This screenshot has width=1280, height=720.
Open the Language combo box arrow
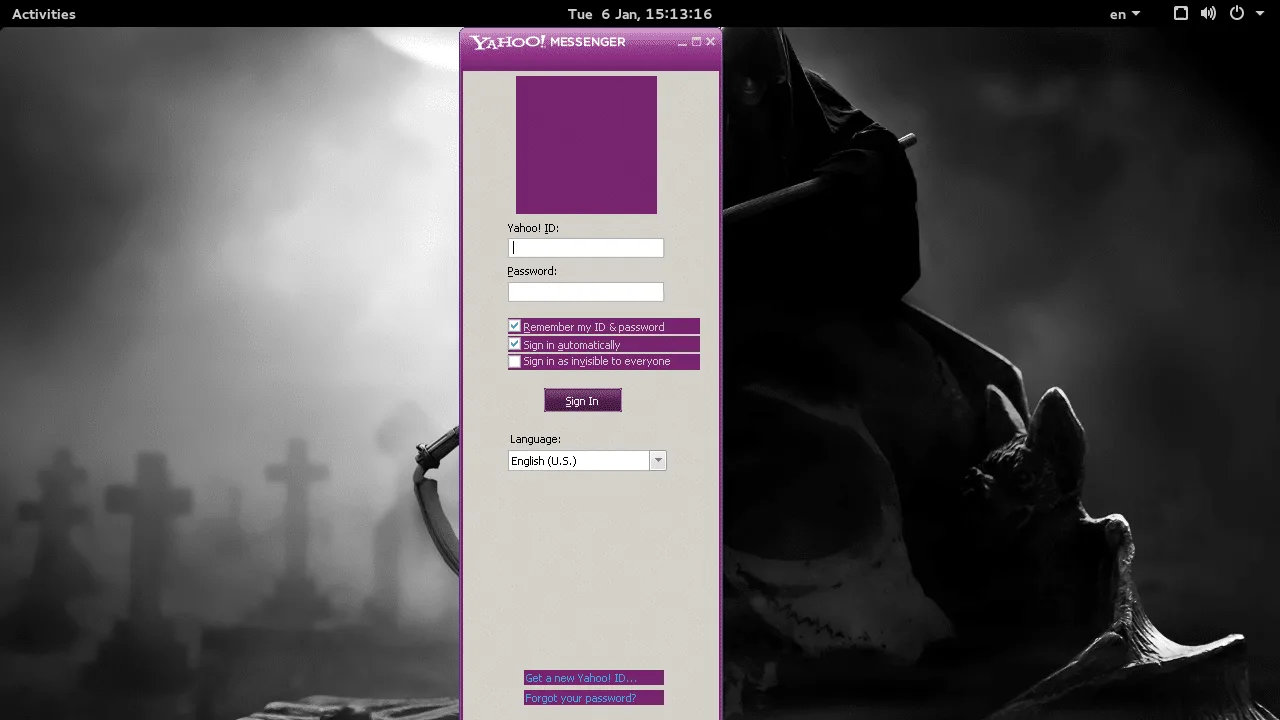(658, 461)
